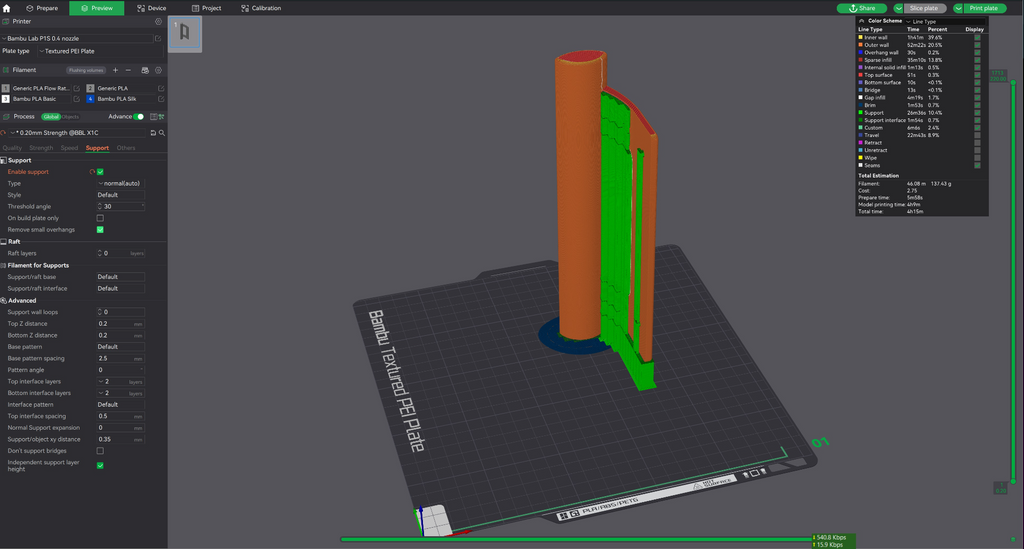Select plate 1 thumbnail
This screenshot has height=549, width=1024.
coord(185,33)
